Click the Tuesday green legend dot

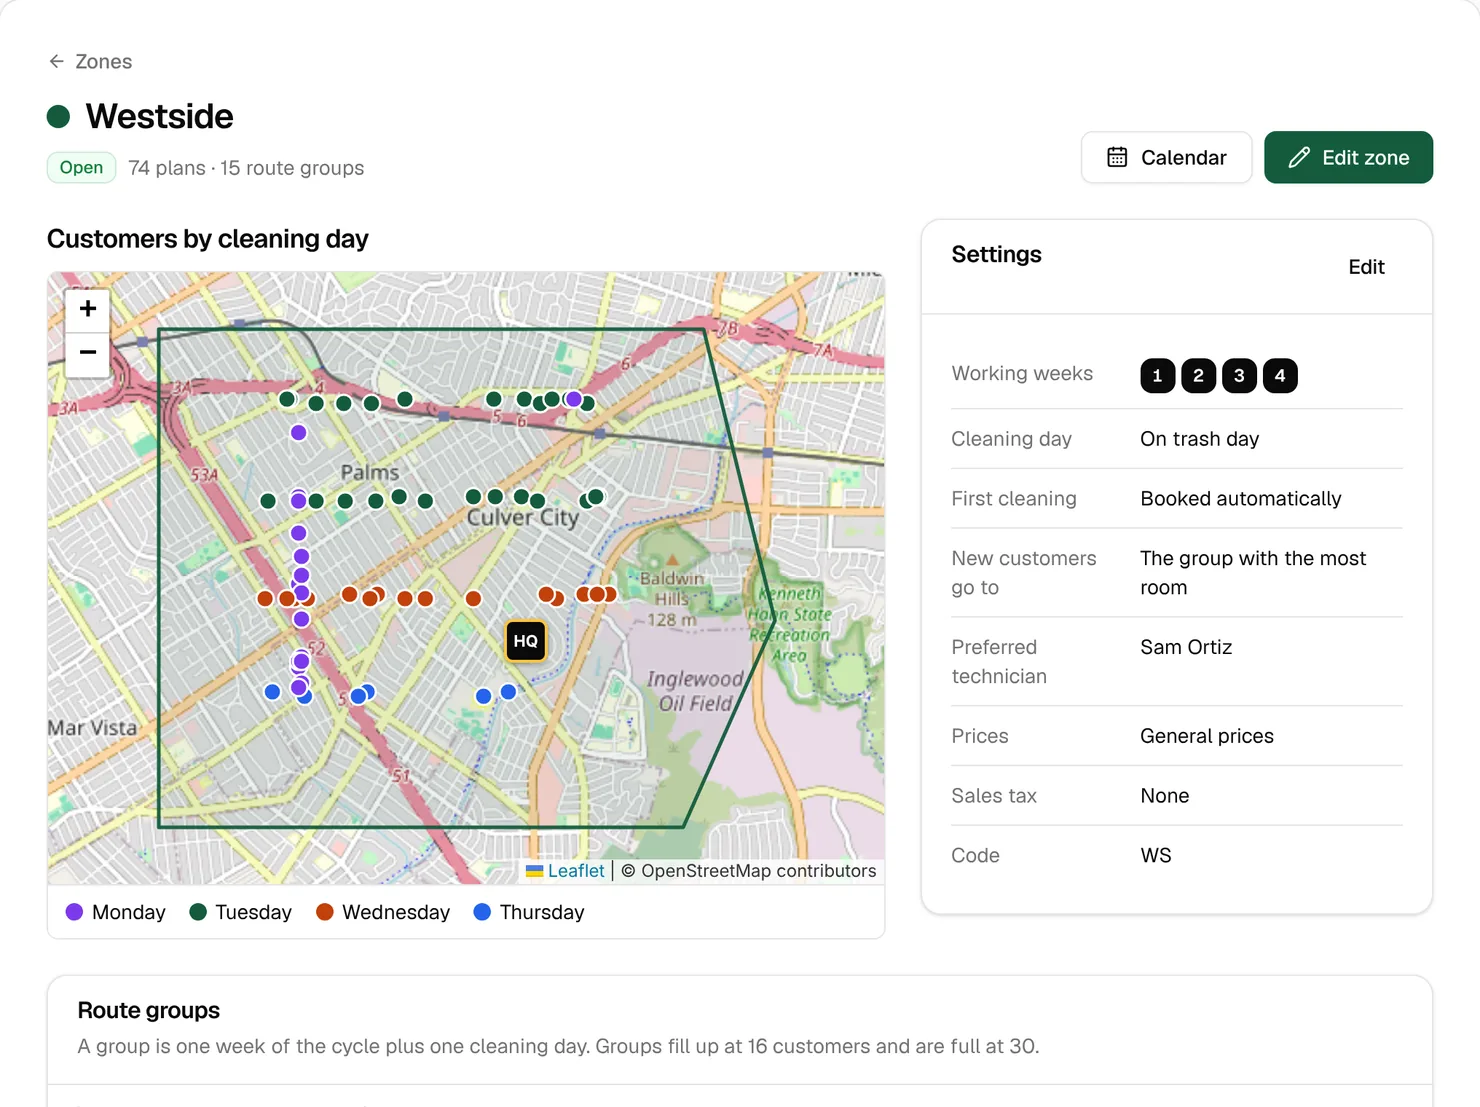pos(198,912)
